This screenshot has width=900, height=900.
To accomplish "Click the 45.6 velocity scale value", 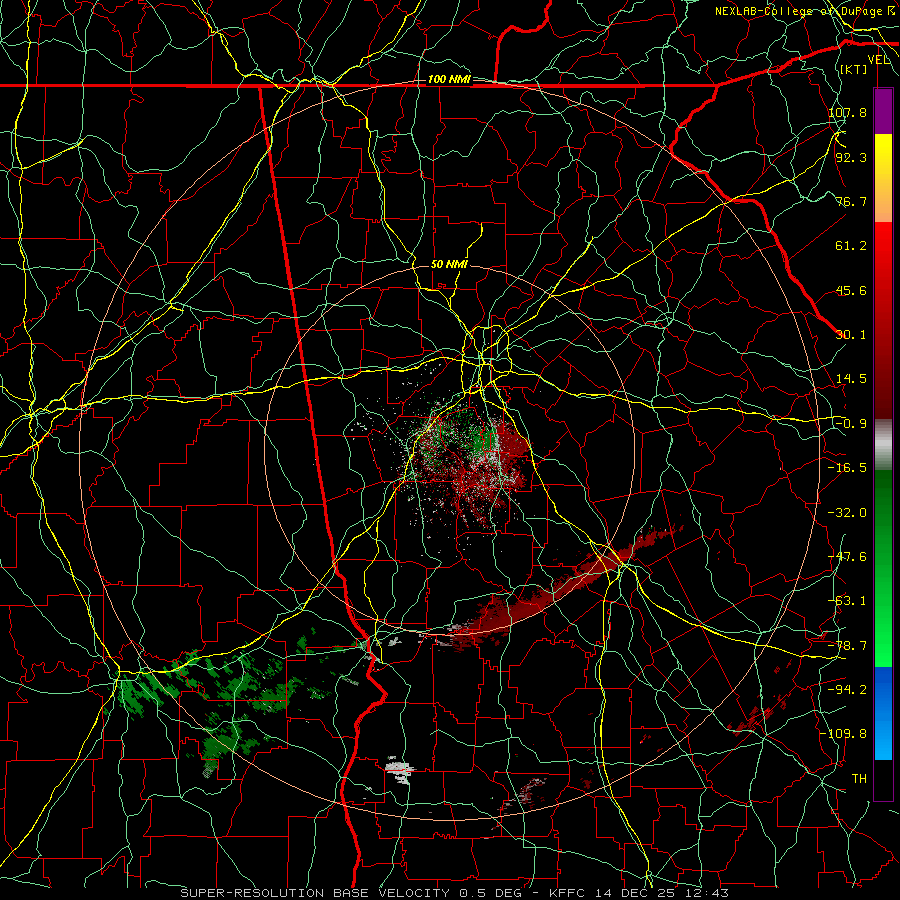I will [851, 290].
